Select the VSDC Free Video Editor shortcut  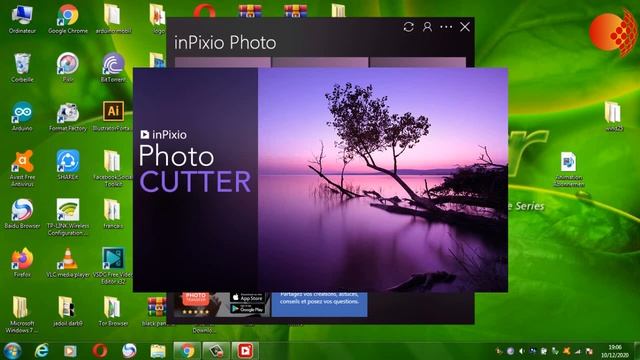point(113,266)
